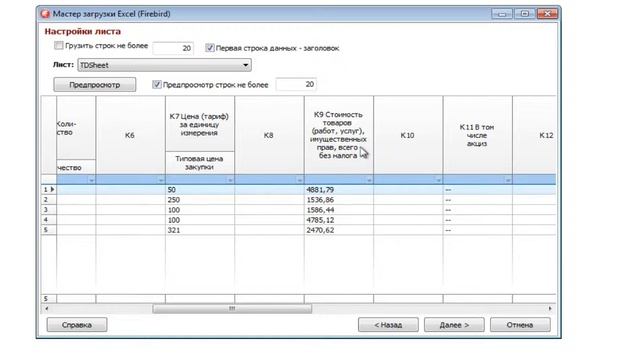The height and width of the screenshot is (360, 640).
Task: Cancel the wizard with the Отмена button
Action: (520, 325)
